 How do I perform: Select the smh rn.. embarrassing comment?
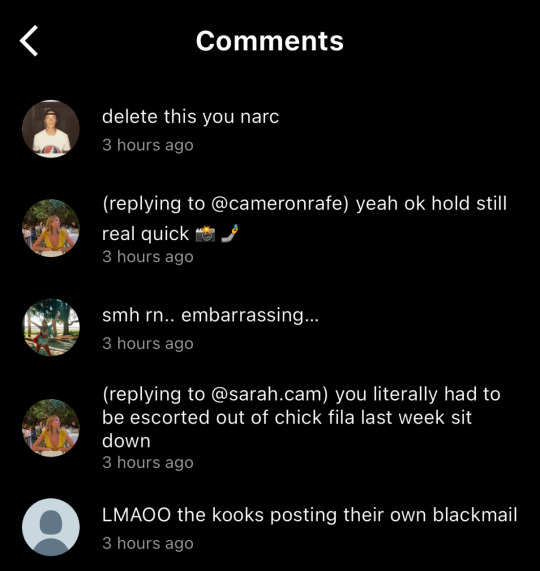click(x=210, y=315)
